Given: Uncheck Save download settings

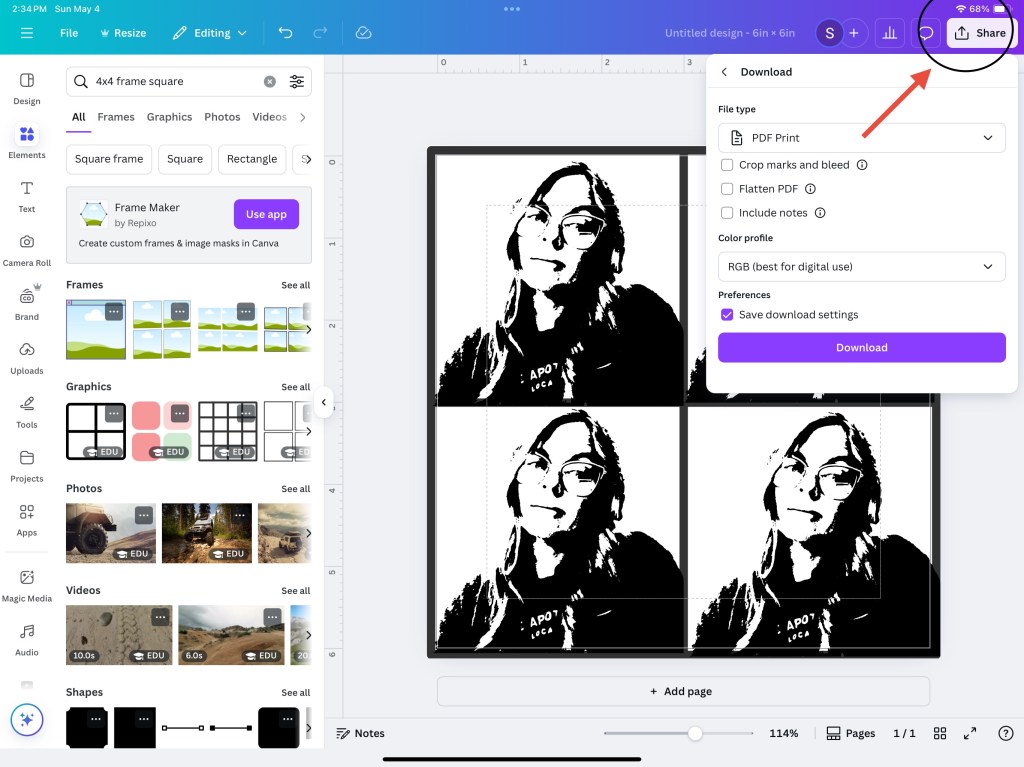Looking at the screenshot, I should tap(727, 315).
